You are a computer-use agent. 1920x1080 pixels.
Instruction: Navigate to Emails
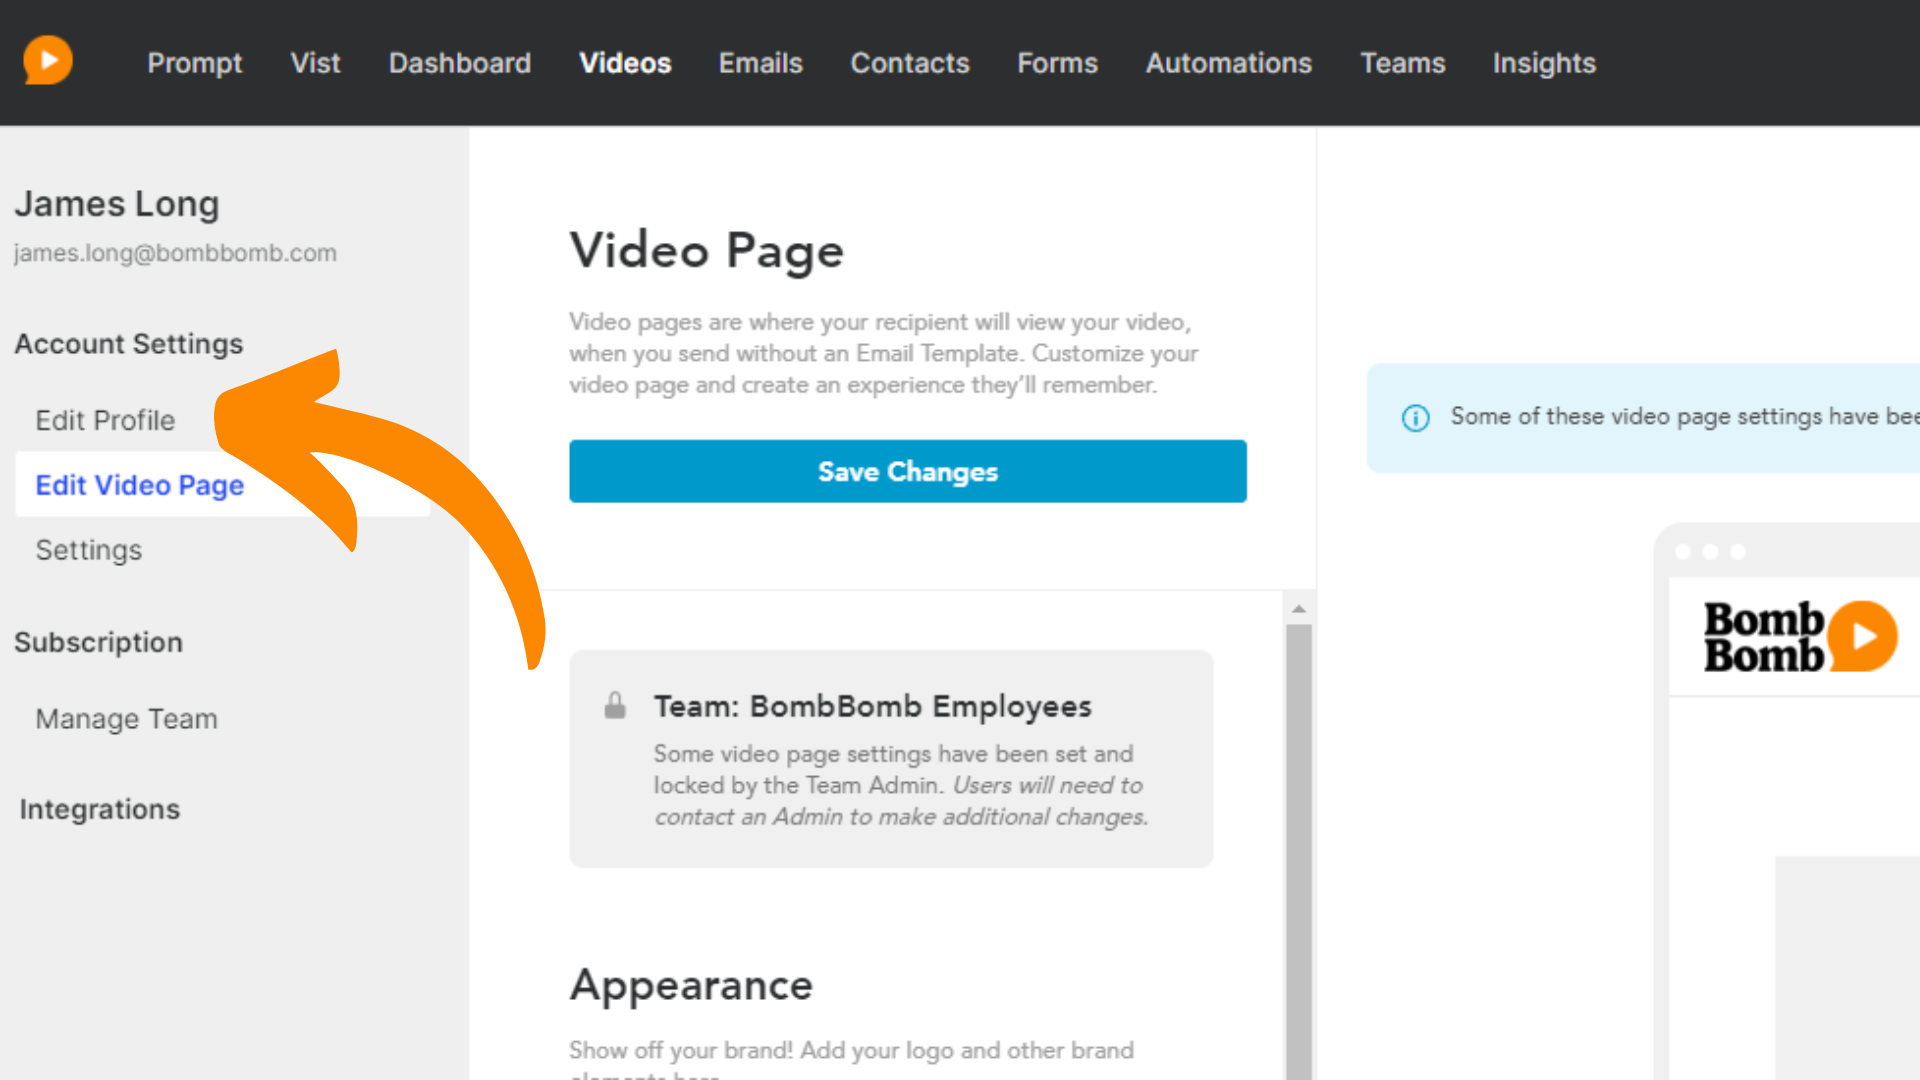coord(761,63)
